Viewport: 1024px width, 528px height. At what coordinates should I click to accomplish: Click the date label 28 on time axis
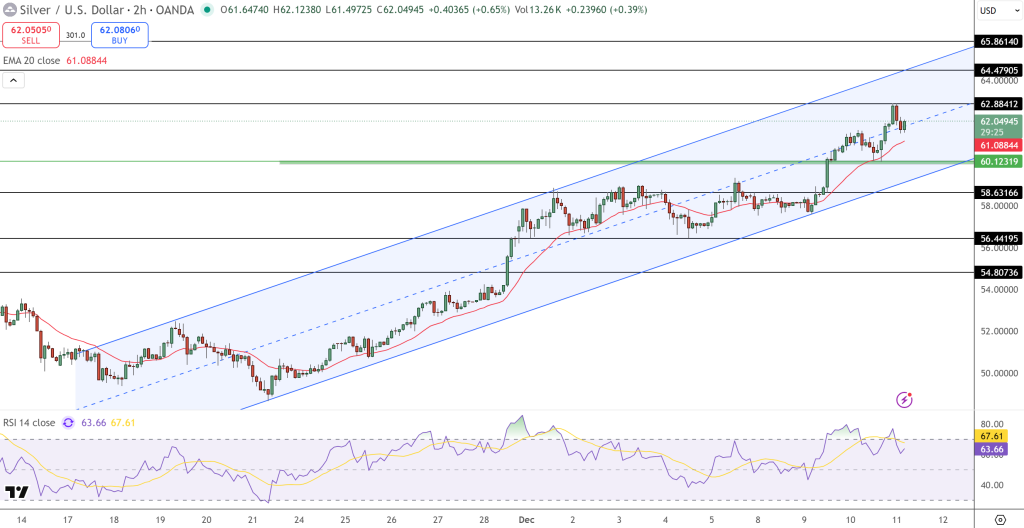[x=484, y=520]
